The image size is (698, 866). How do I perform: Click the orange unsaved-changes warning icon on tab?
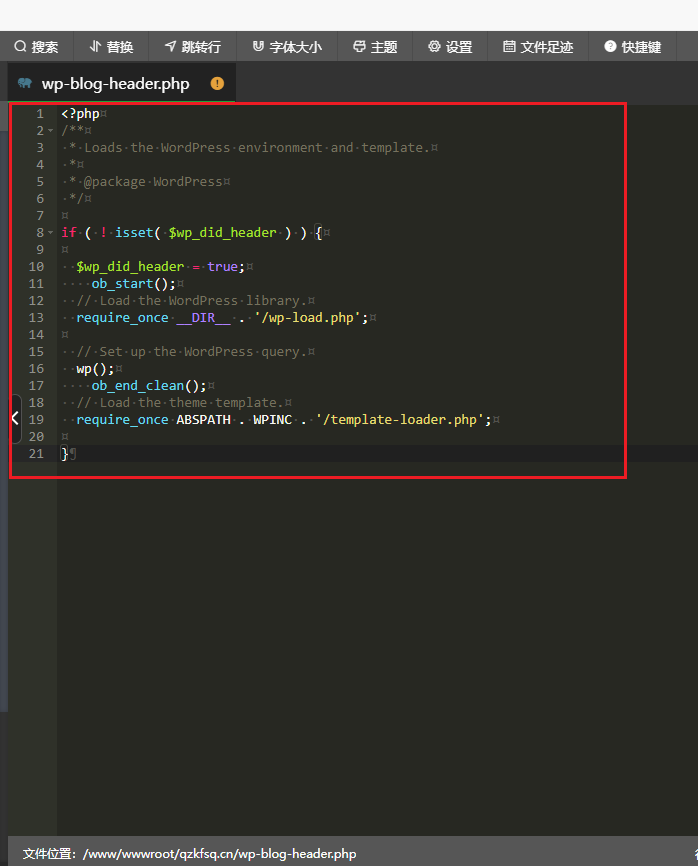click(217, 84)
